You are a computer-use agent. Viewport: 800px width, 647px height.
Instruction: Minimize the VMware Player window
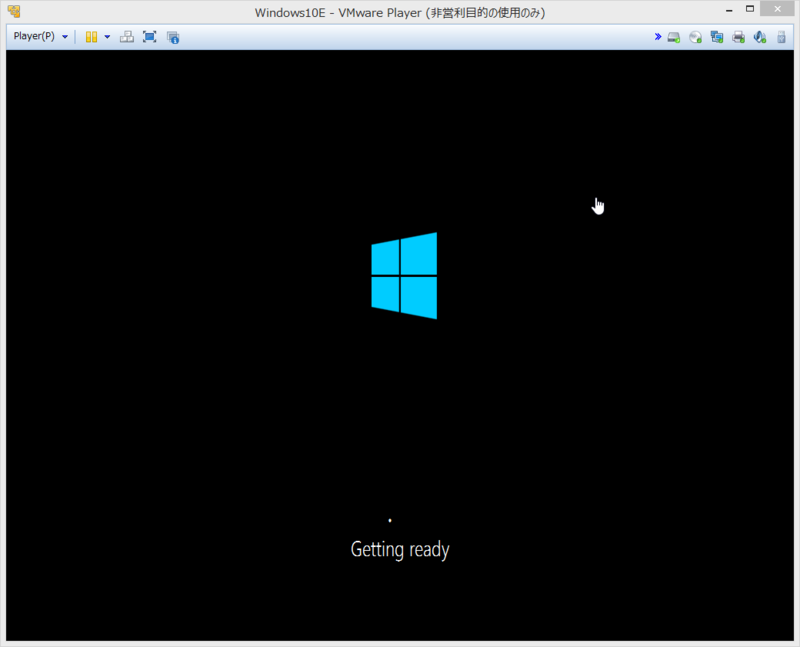tap(729, 10)
